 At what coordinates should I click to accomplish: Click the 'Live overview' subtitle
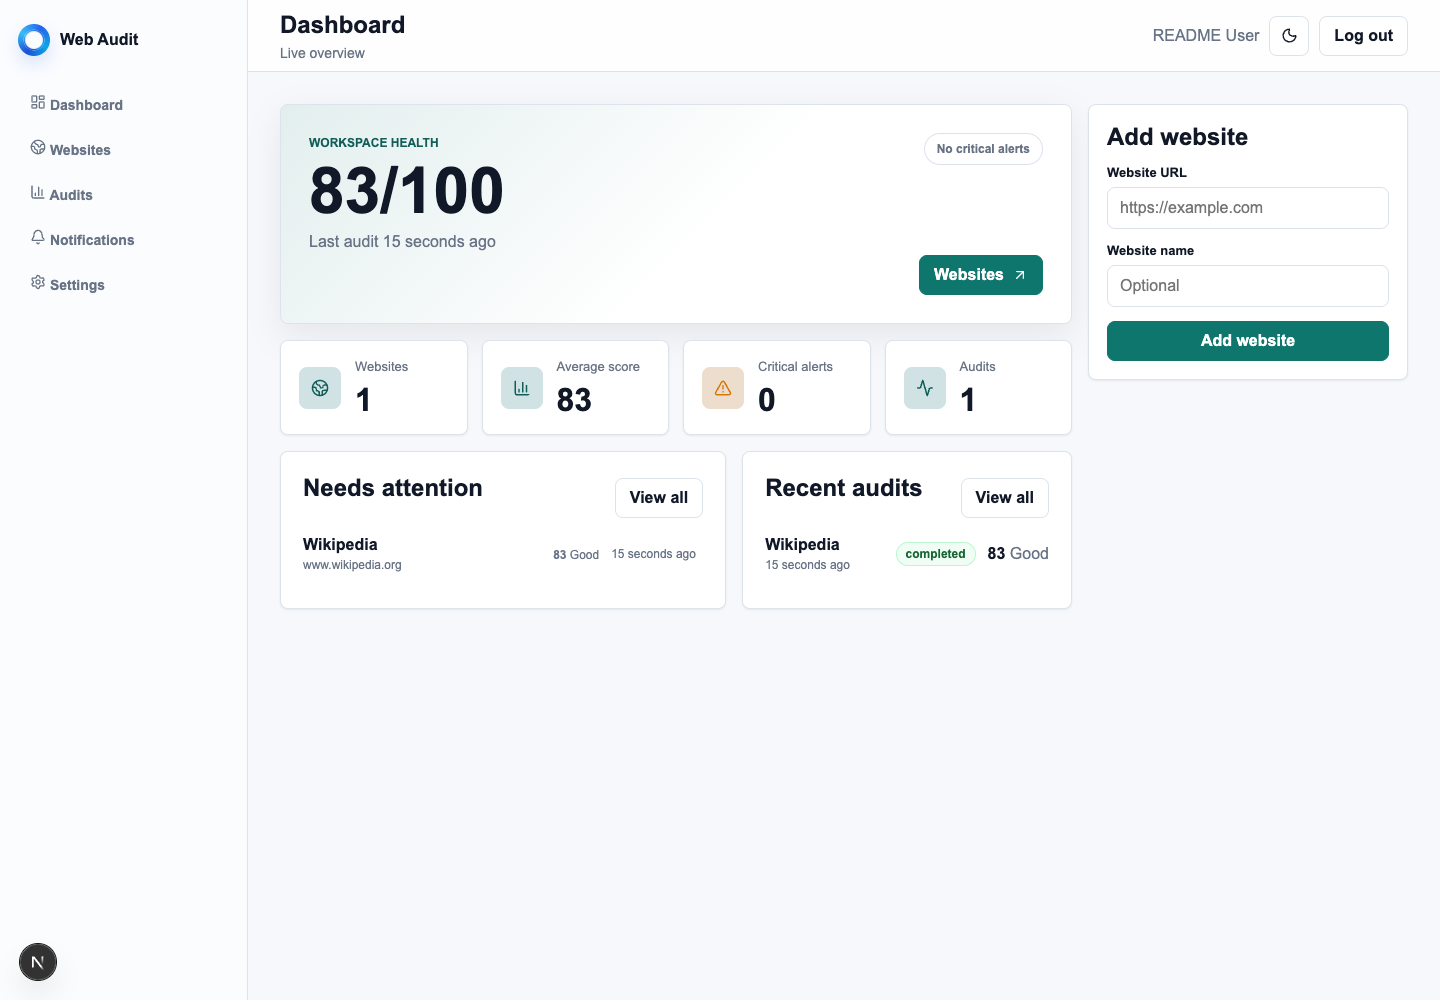pos(322,53)
